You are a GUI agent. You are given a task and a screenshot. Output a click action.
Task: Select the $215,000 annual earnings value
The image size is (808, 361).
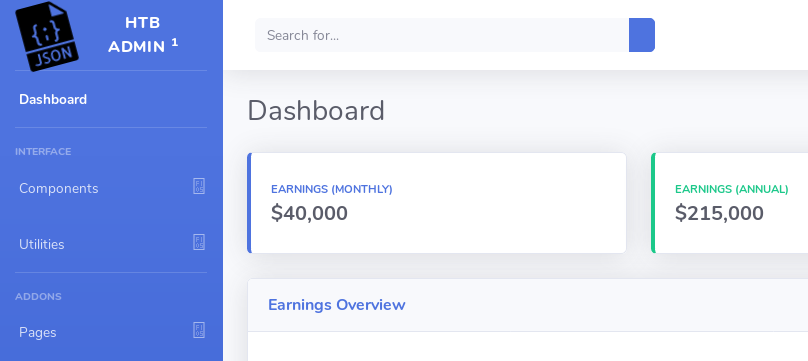point(719,213)
